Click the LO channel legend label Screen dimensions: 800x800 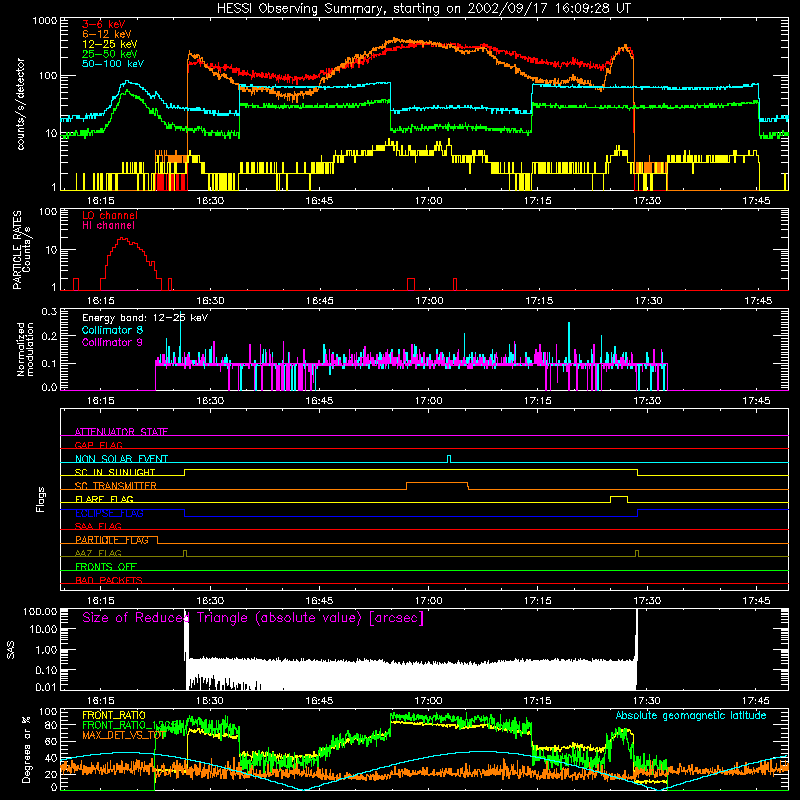pos(110,215)
